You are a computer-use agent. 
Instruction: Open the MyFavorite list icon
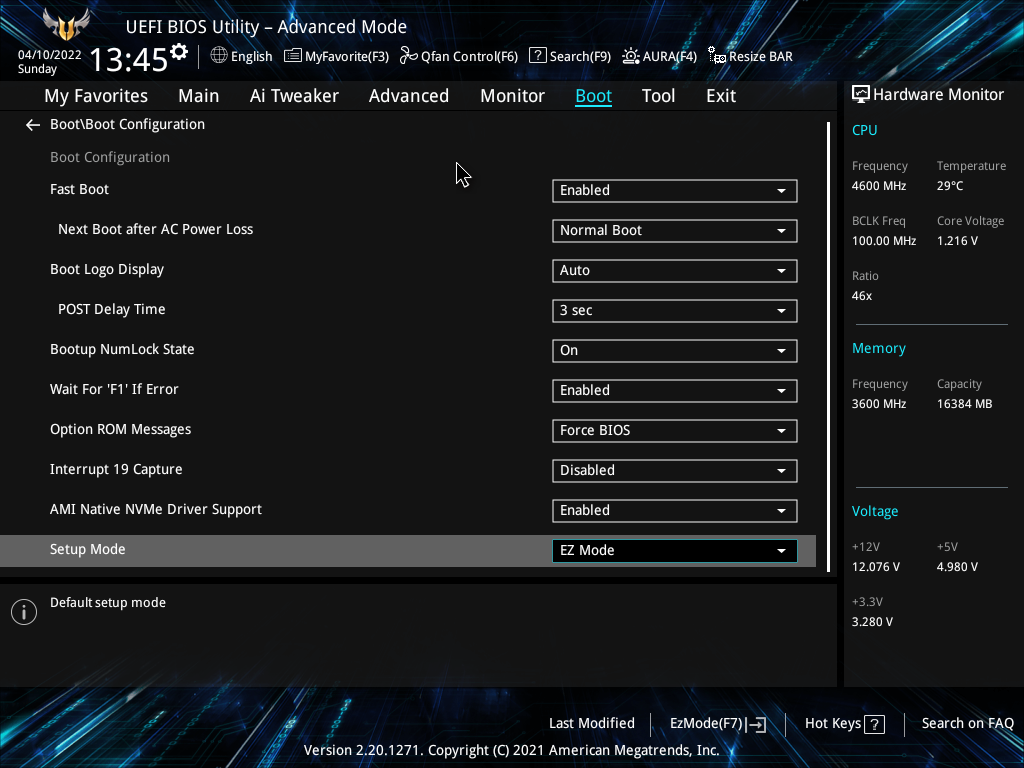(293, 56)
